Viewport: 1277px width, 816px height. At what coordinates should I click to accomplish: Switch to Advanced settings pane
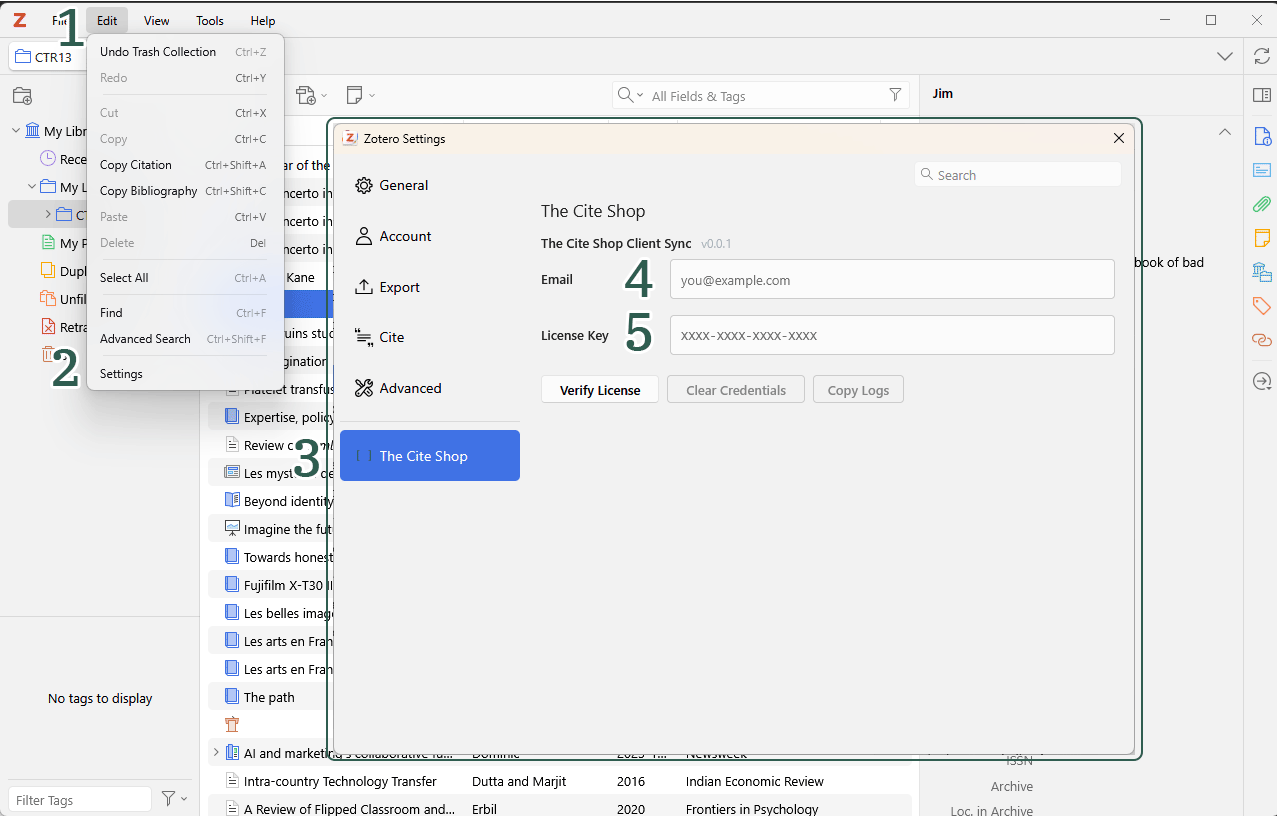(x=430, y=389)
